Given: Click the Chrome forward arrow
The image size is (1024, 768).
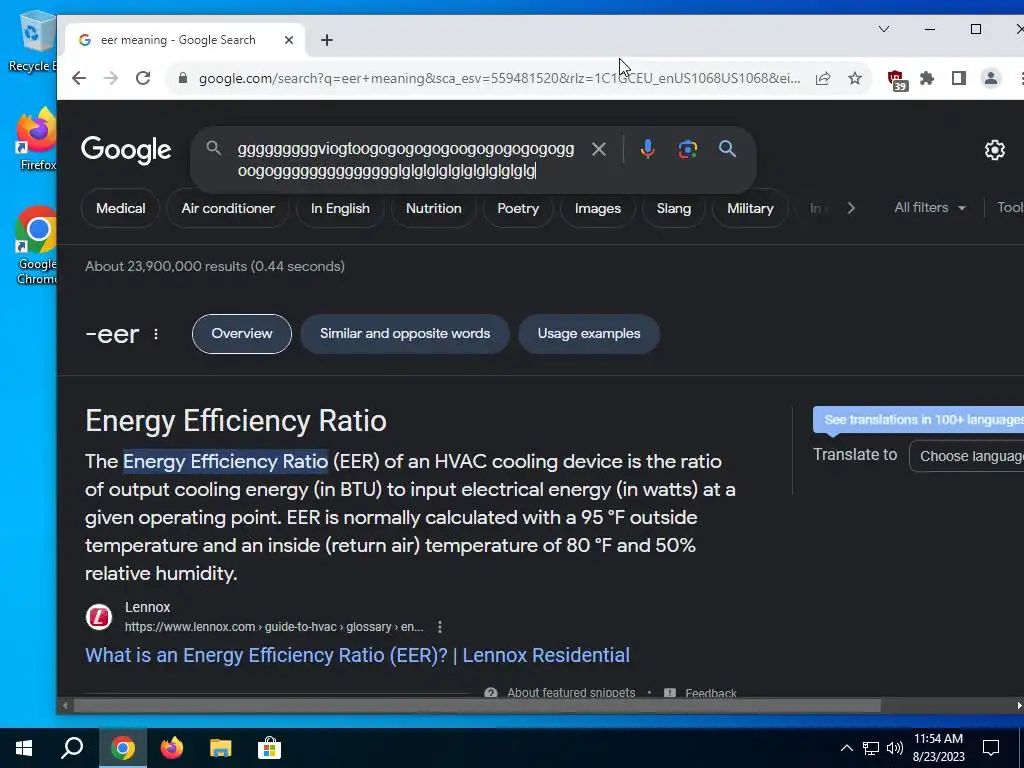Looking at the screenshot, I should [x=111, y=78].
